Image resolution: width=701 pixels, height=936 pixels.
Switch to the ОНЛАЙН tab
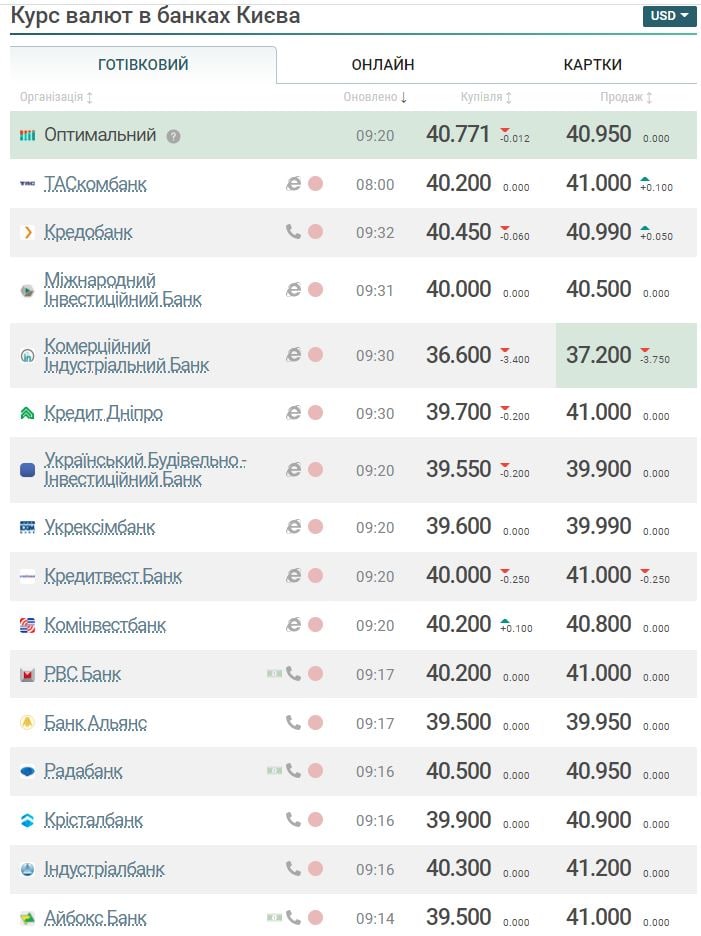click(382, 65)
